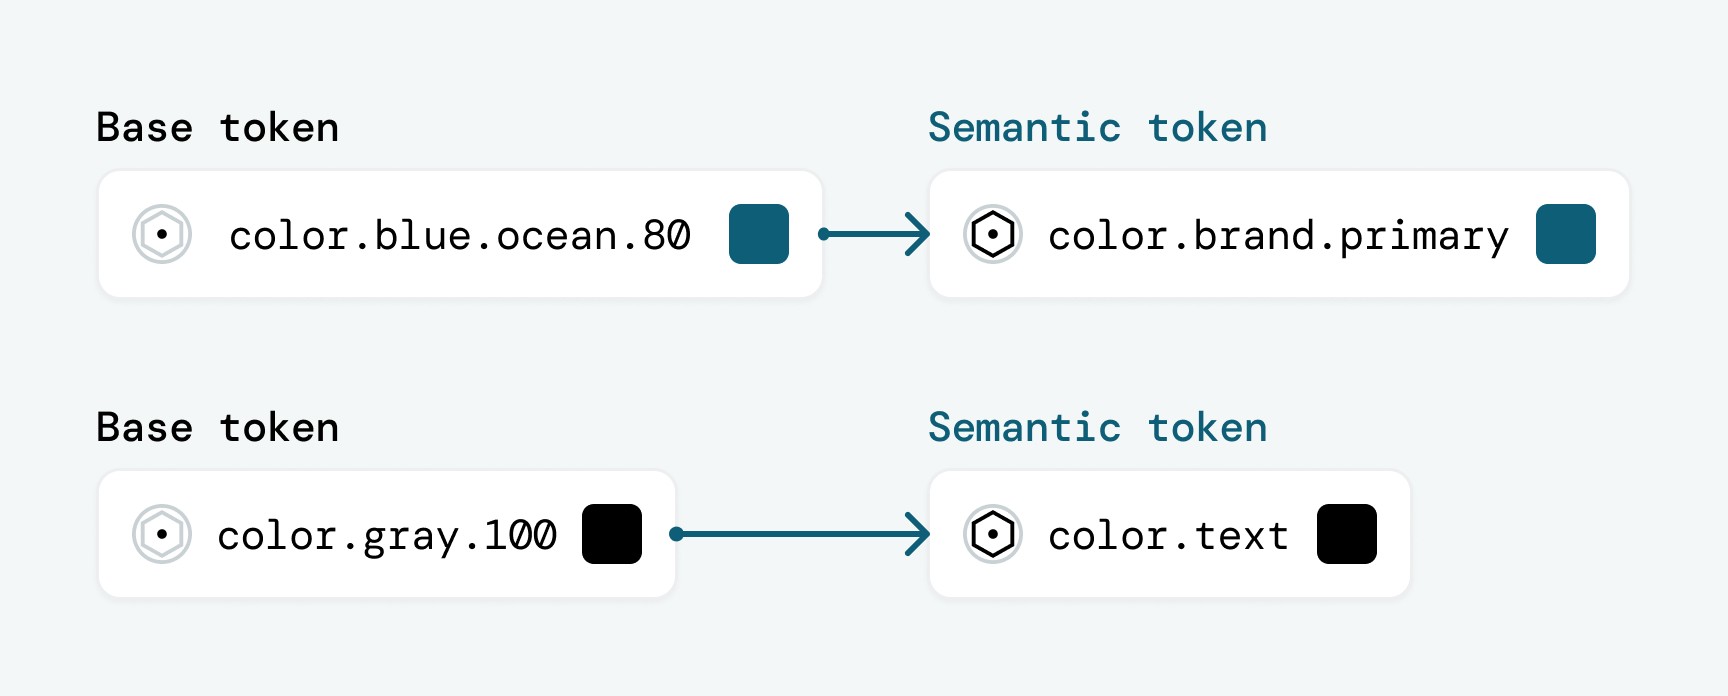Pick the teal swatch in color.brand.primary
The width and height of the screenshot is (1728, 696).
(1566, 234)
